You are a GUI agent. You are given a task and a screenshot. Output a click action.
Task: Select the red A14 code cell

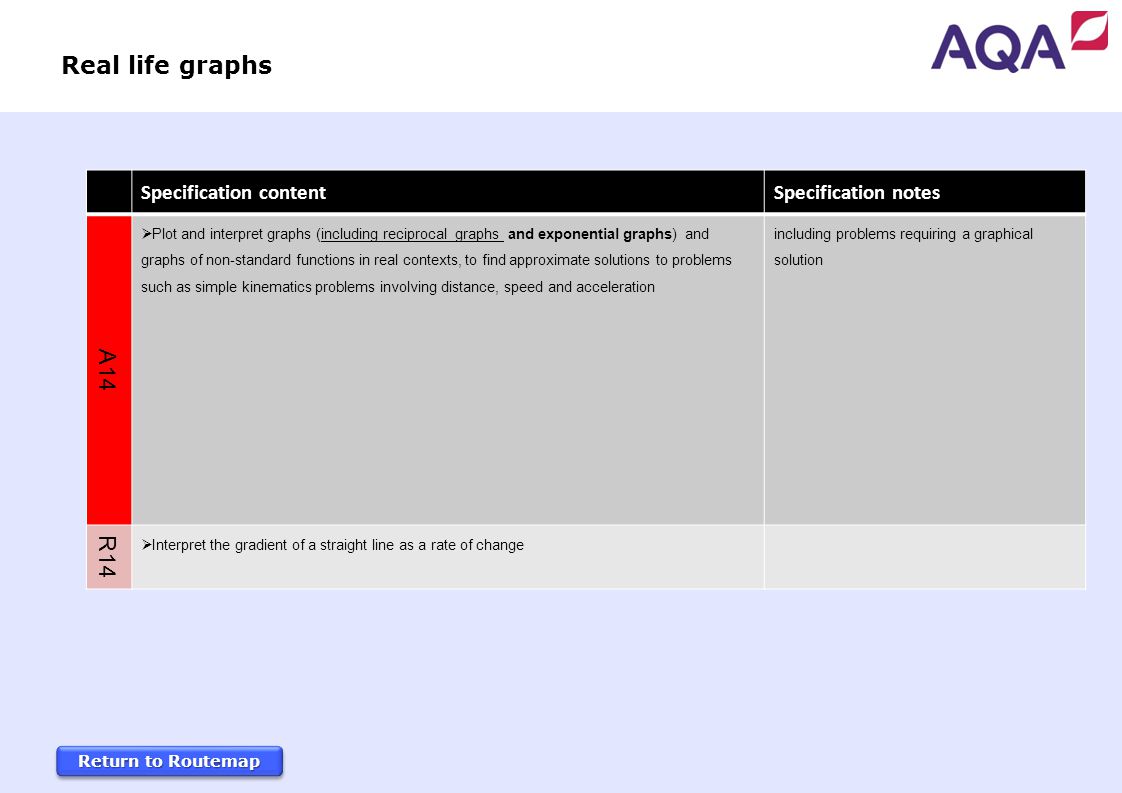point(109,369)
